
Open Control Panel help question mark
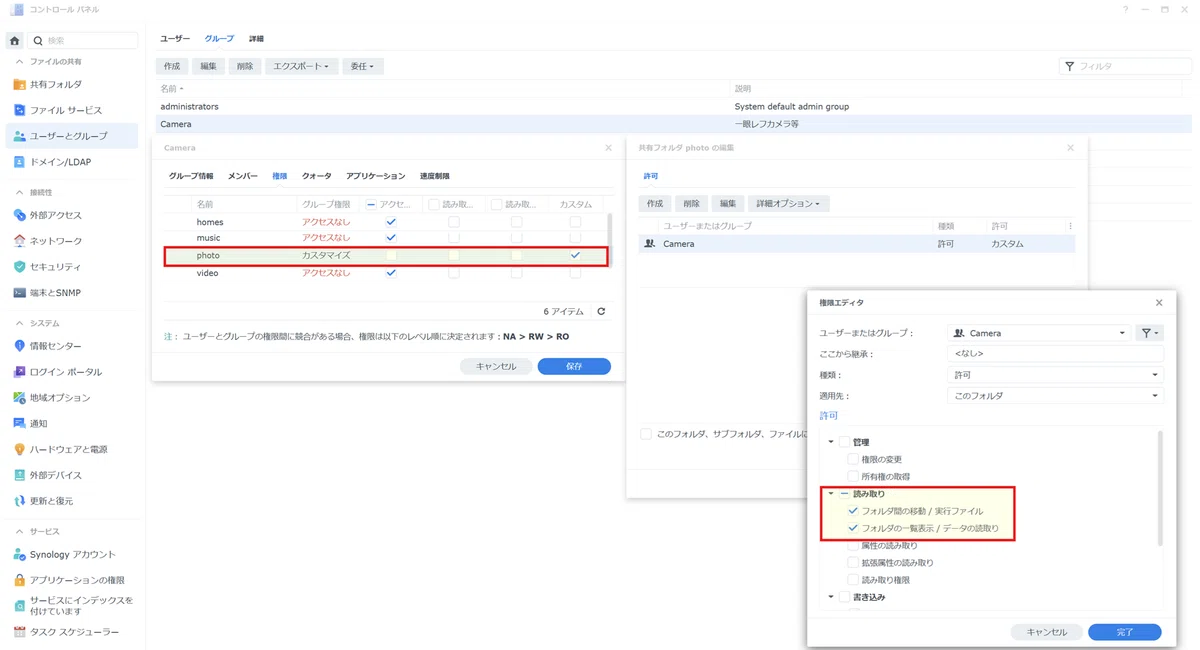click(1126, 9)
